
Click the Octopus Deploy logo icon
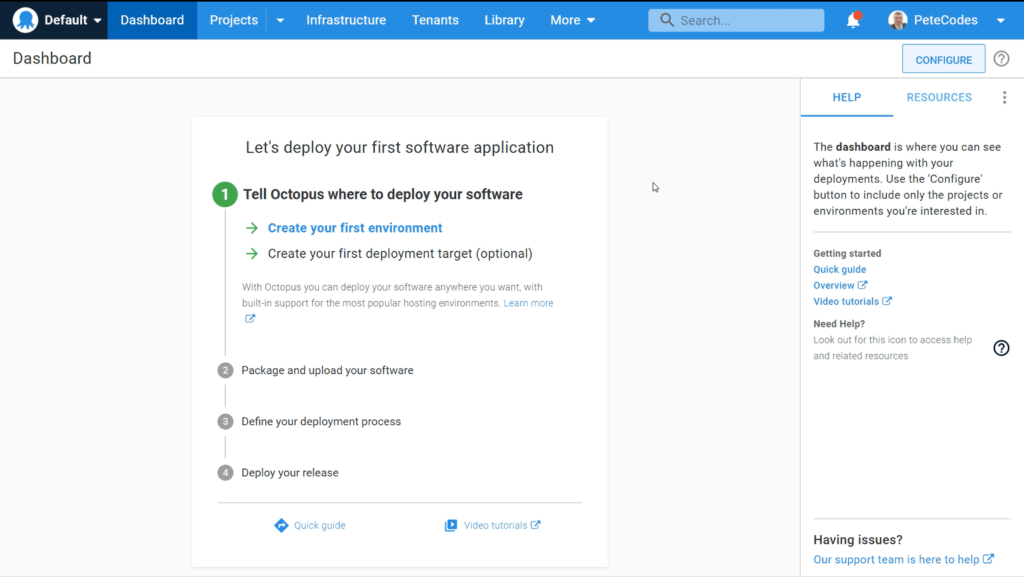25,20
